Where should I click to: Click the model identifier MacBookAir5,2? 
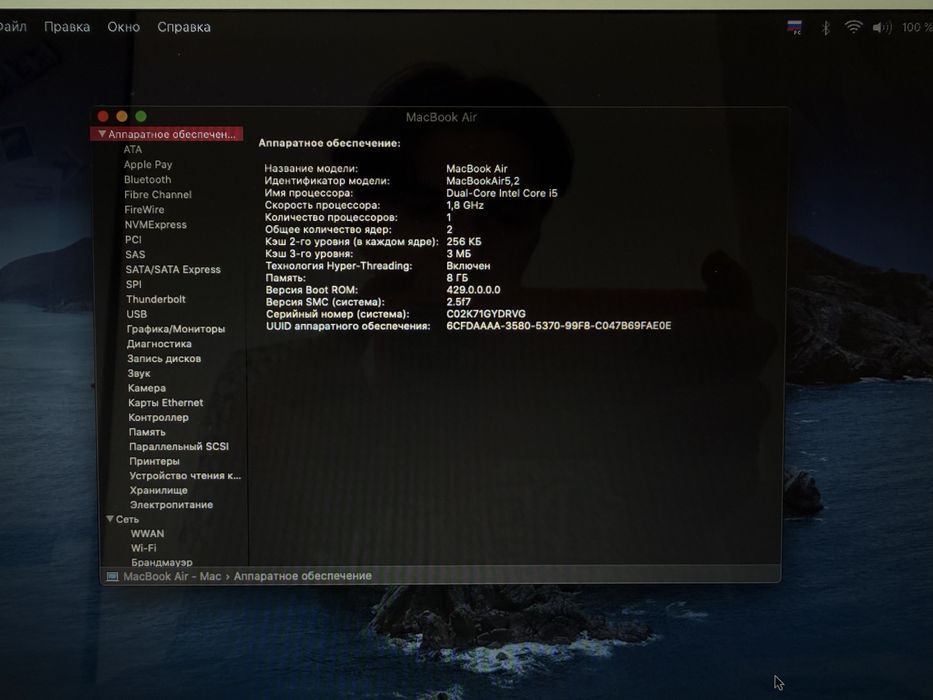[x=483, y=181]
